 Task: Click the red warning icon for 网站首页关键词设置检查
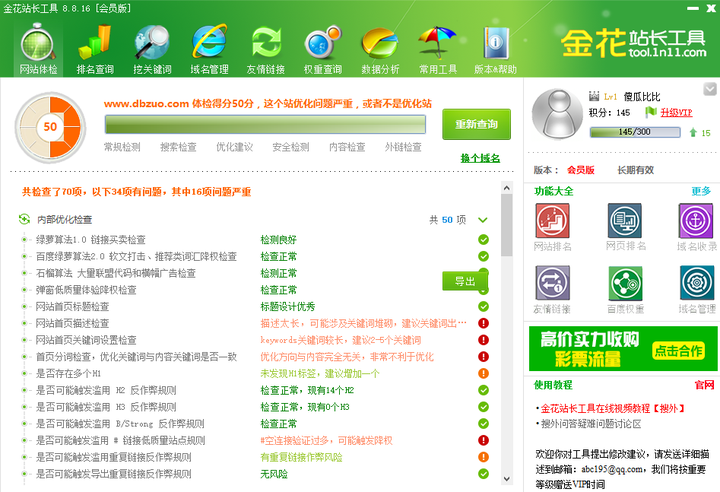(483, 340)
